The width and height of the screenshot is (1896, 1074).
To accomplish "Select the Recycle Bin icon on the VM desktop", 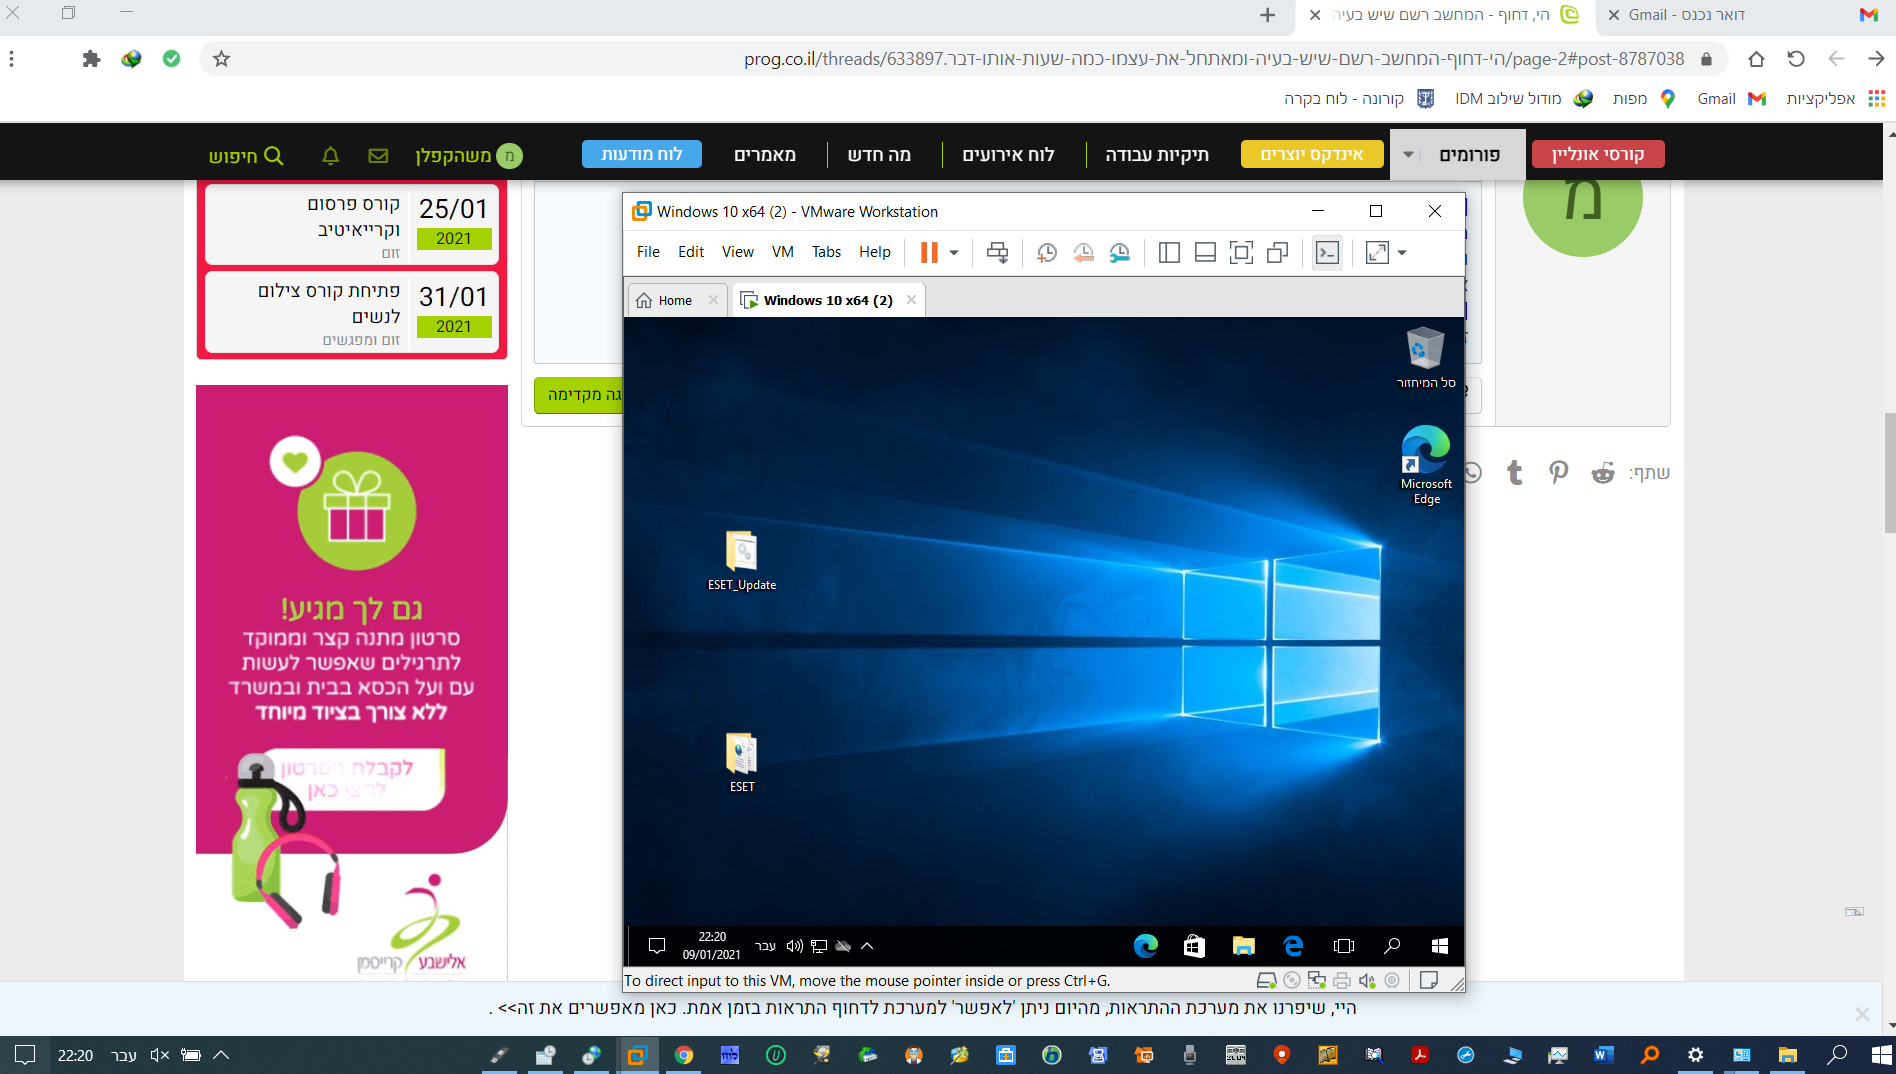I will (x=1426, y=357).
